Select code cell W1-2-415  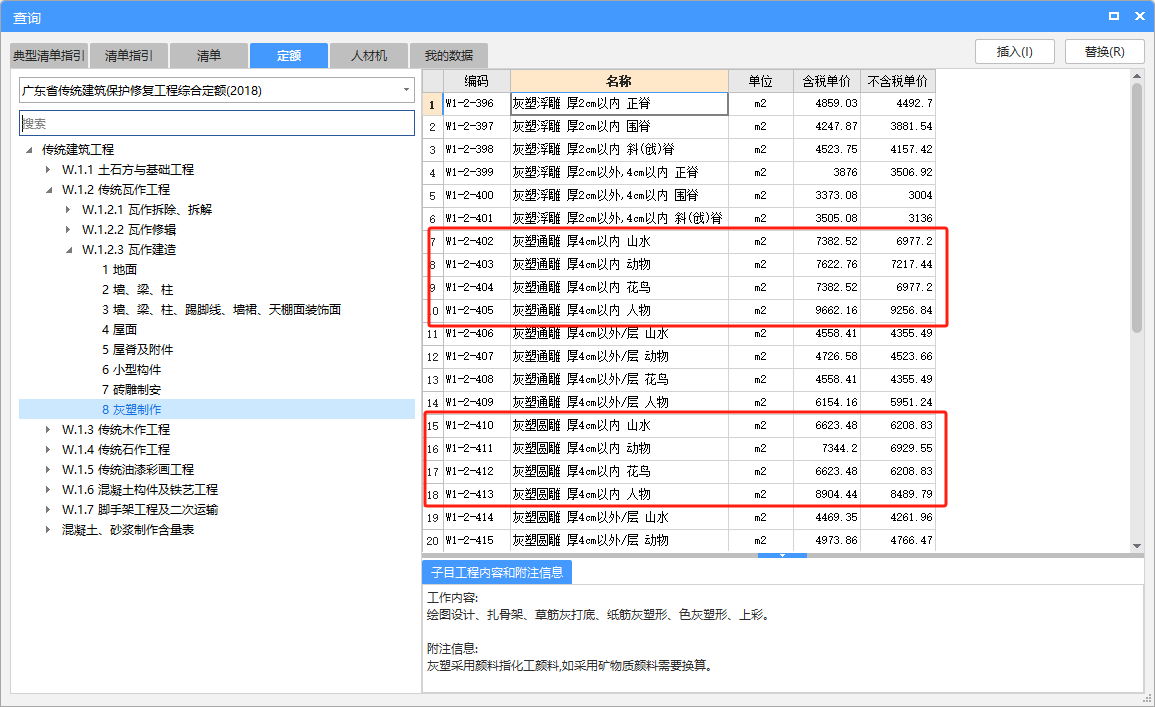tap(477, 541)
